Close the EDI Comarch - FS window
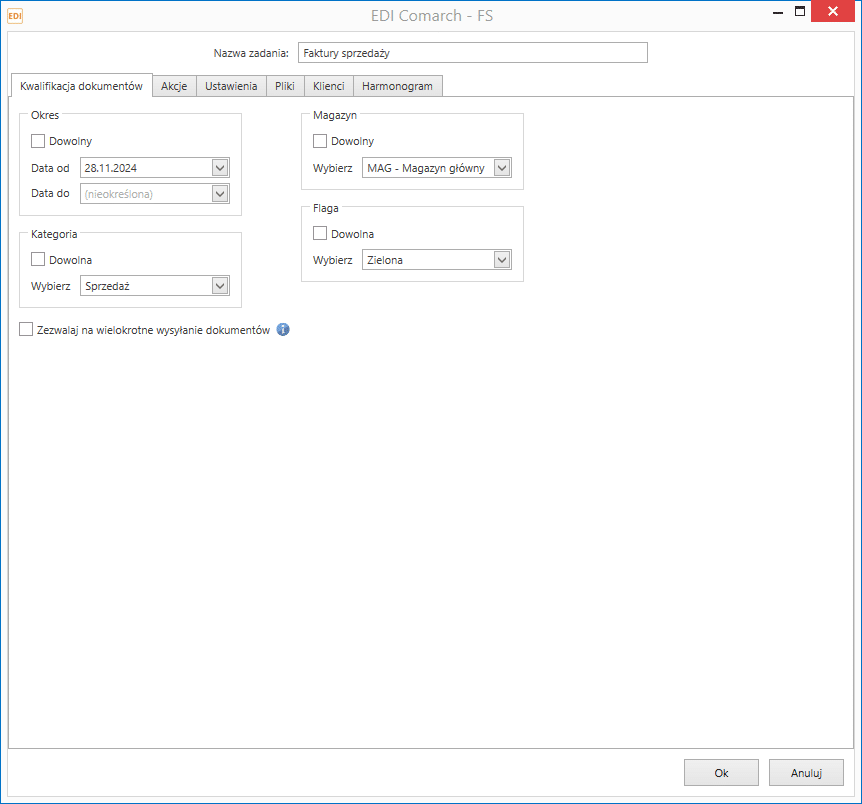The height and width of the screenshot is (804, 862). coord(833,12)
